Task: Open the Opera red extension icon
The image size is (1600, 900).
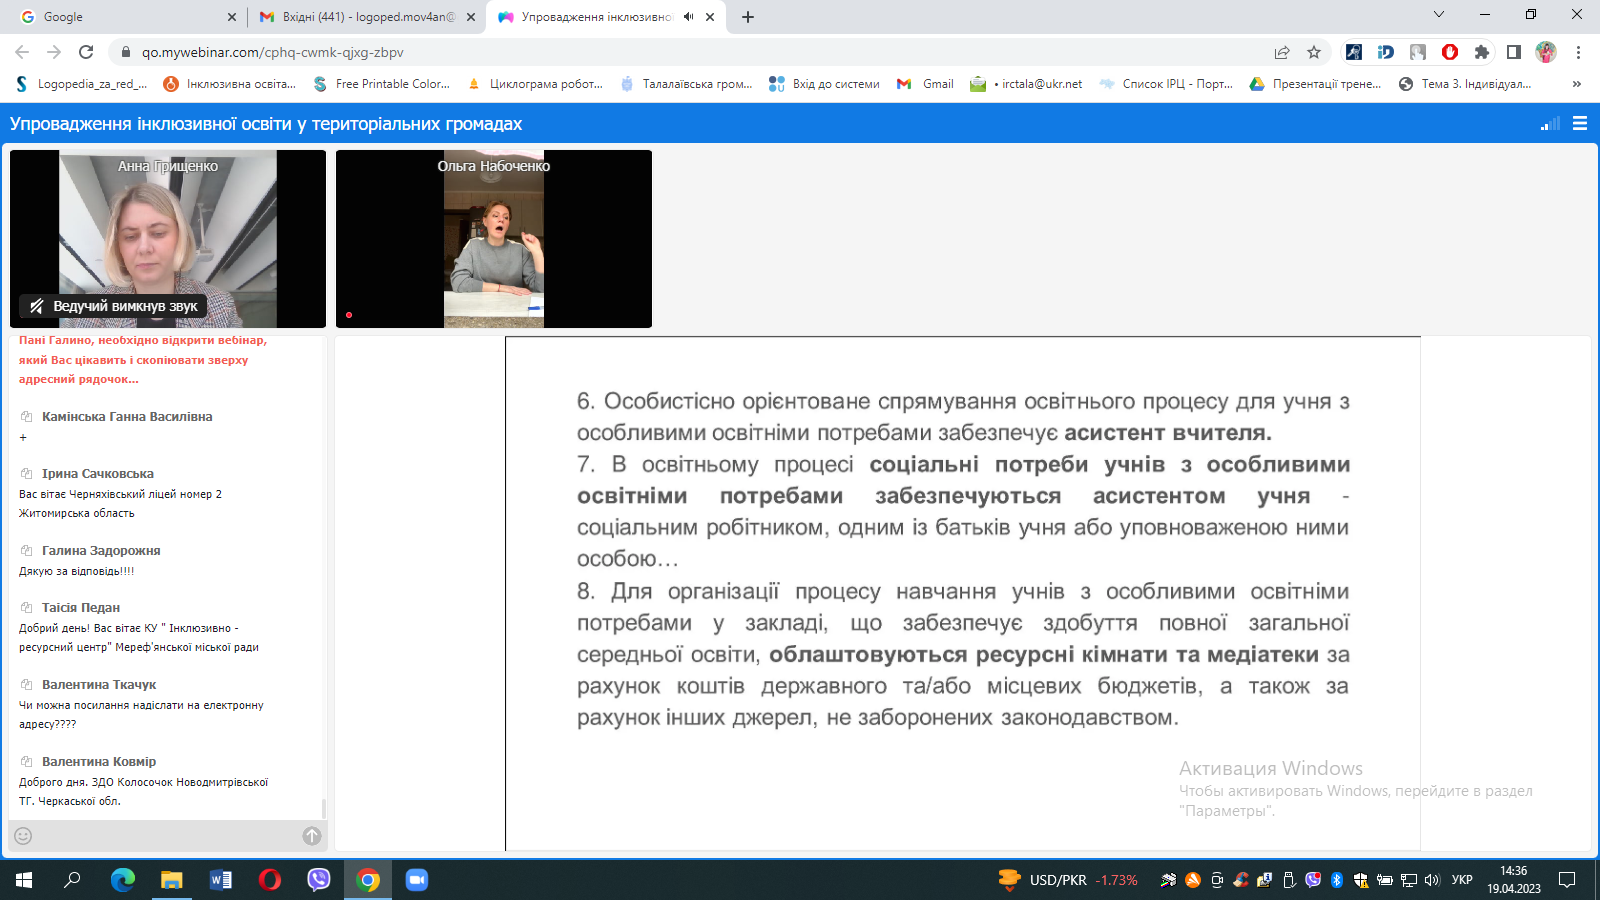Action: point(1450,52)
